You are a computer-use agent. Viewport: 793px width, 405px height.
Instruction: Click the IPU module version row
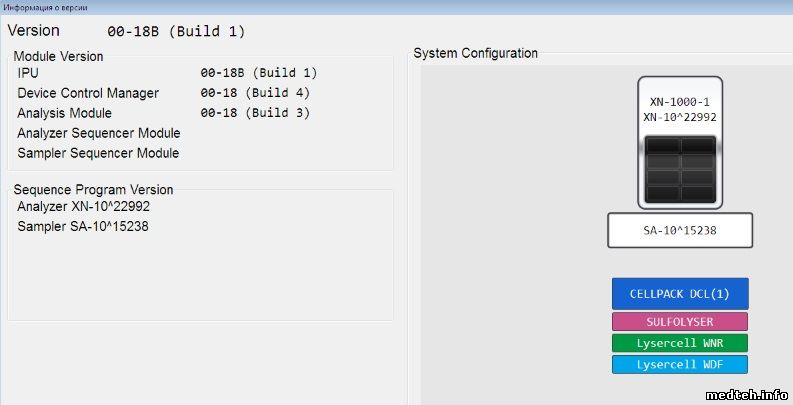[x=160, y=73]
